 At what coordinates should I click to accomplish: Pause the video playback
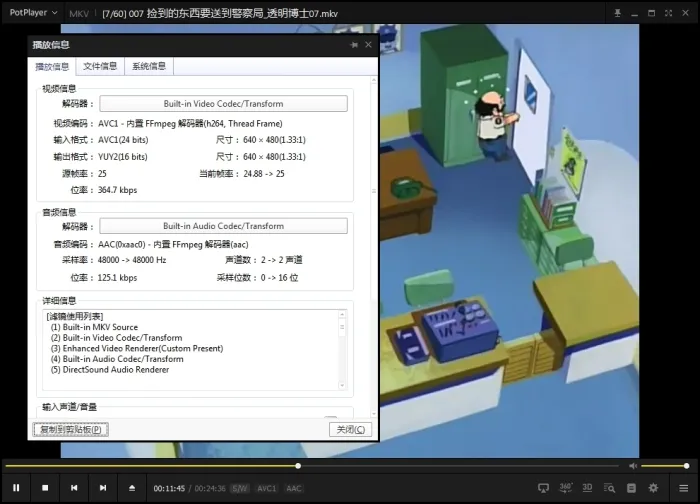pos(16,488)
